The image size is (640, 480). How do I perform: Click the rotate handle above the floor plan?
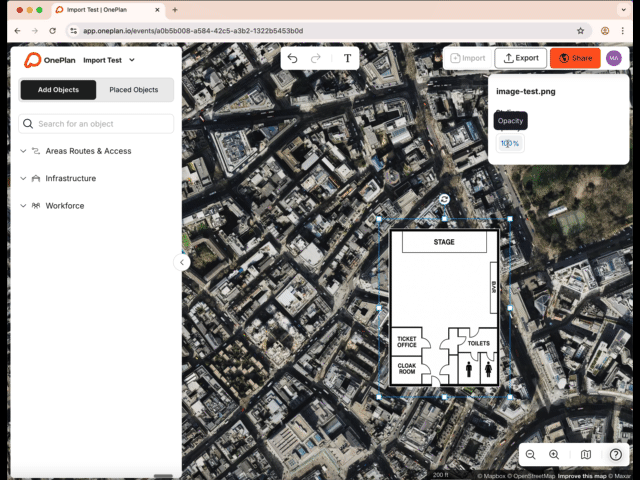444,199
